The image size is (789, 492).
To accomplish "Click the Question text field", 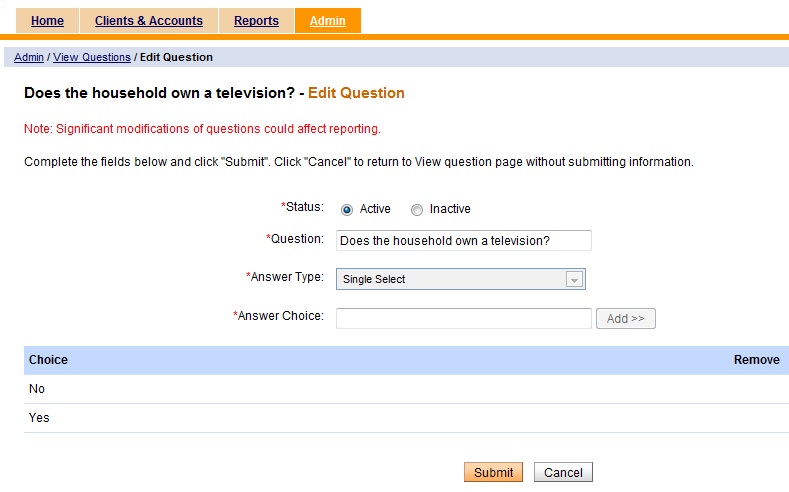I will 464,240.
